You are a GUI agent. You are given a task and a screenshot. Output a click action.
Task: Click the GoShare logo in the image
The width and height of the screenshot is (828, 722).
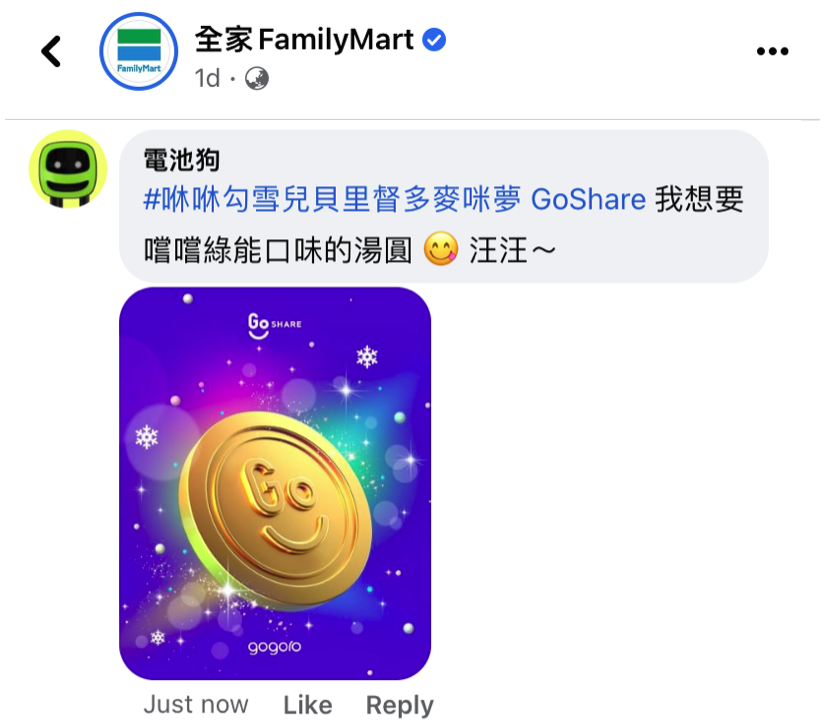(274, 325)
